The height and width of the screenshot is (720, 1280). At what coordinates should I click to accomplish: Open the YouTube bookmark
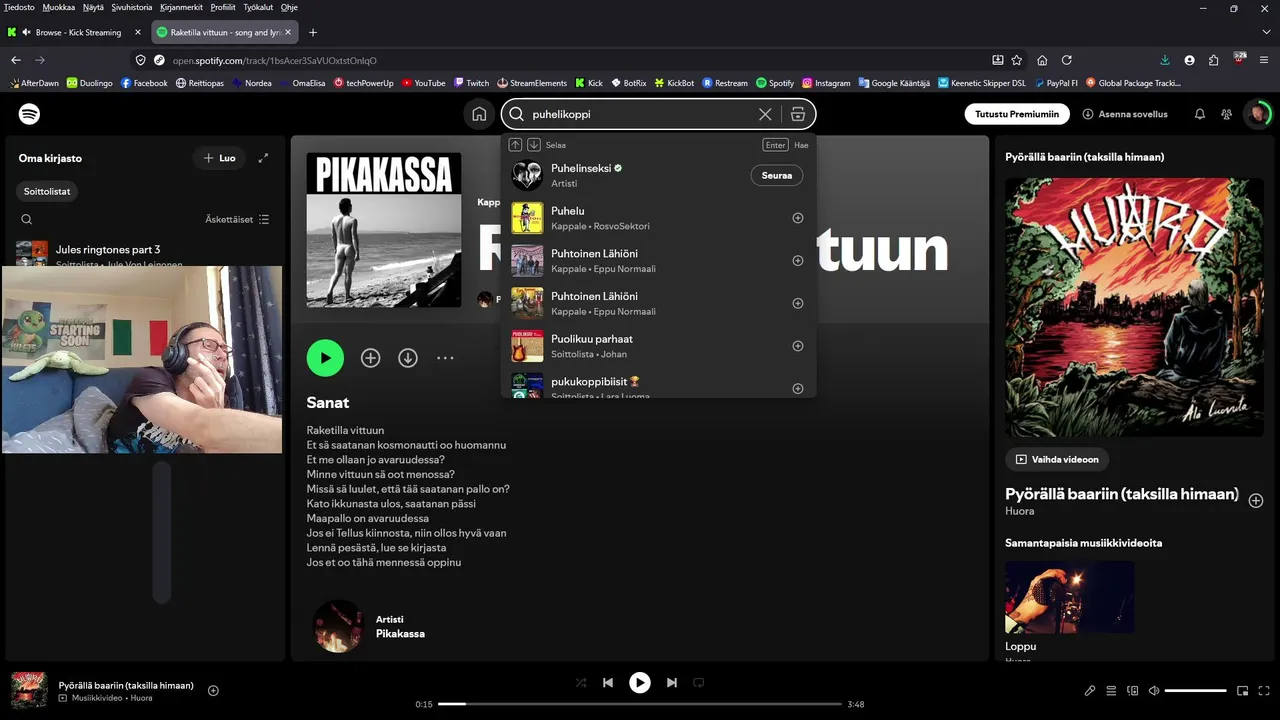pos(424,83)
